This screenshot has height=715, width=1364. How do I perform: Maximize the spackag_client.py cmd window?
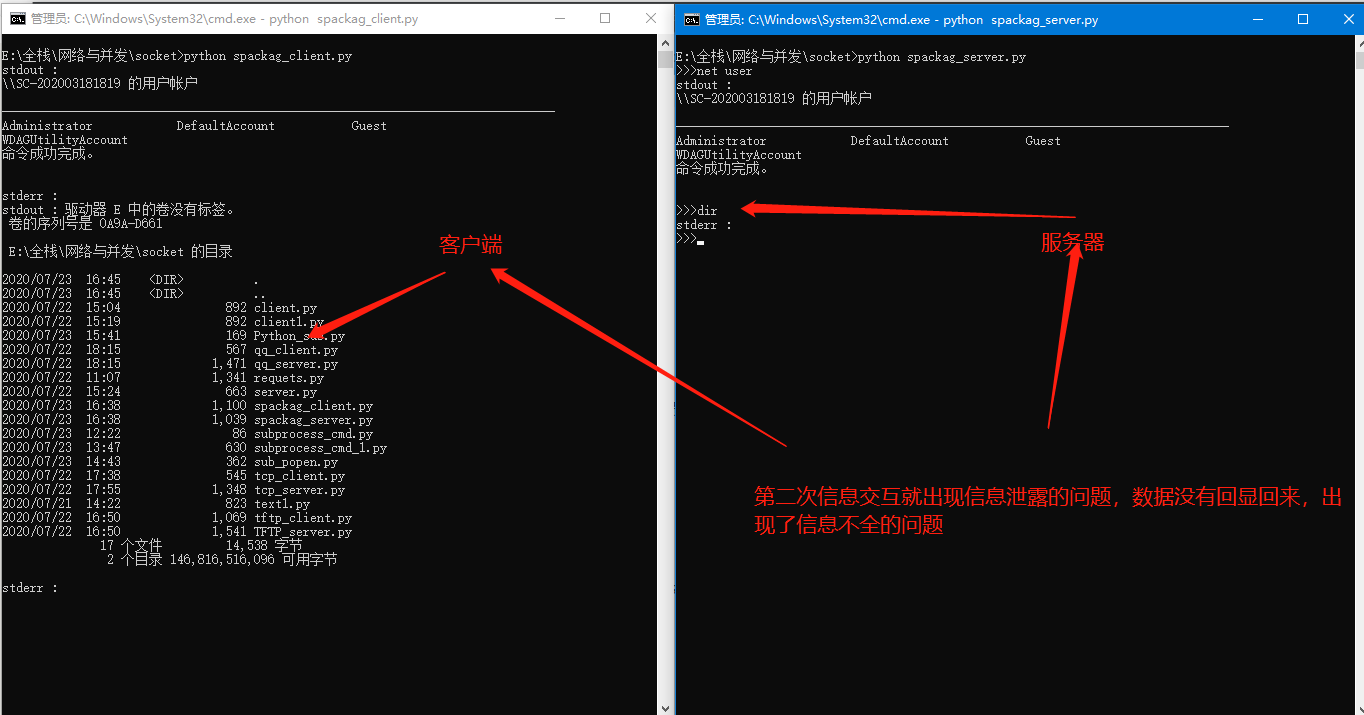[605, 19]
